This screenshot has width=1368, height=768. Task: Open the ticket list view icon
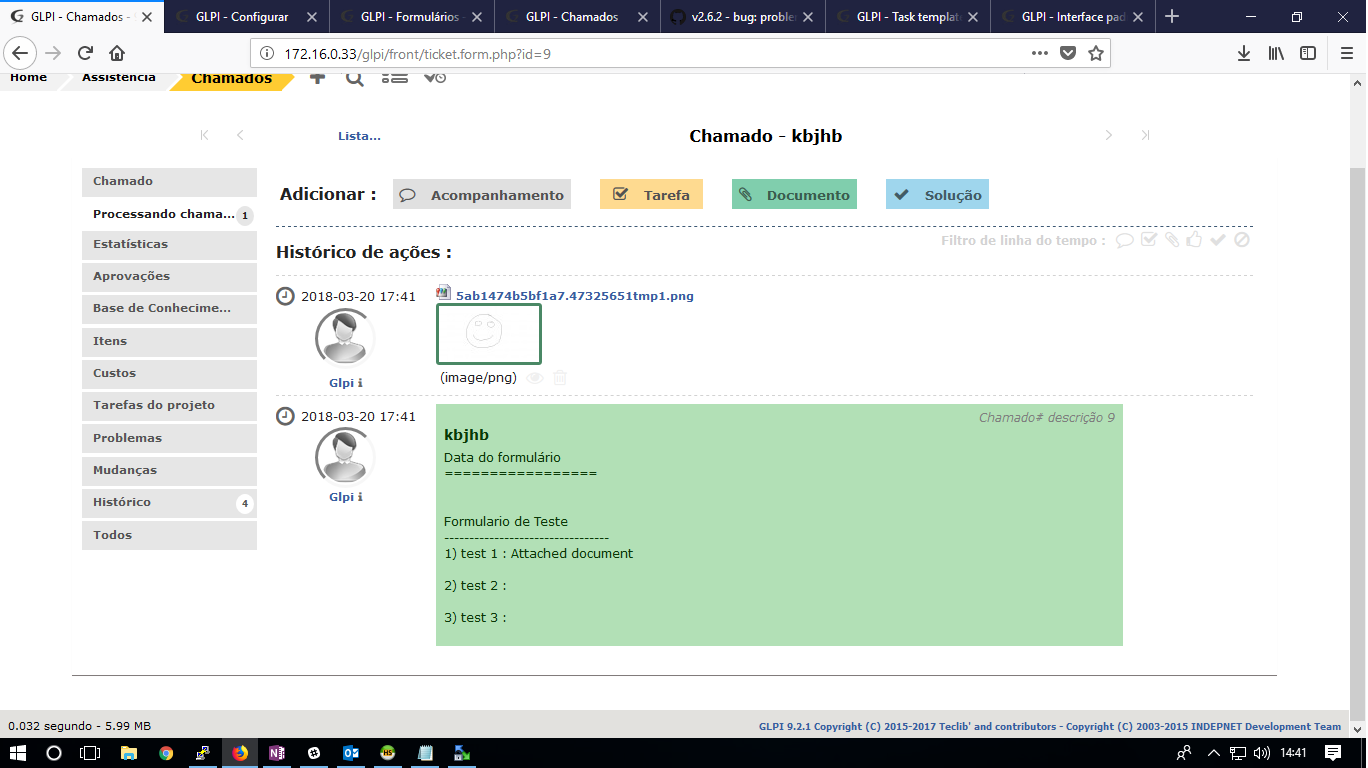point(394,76)
